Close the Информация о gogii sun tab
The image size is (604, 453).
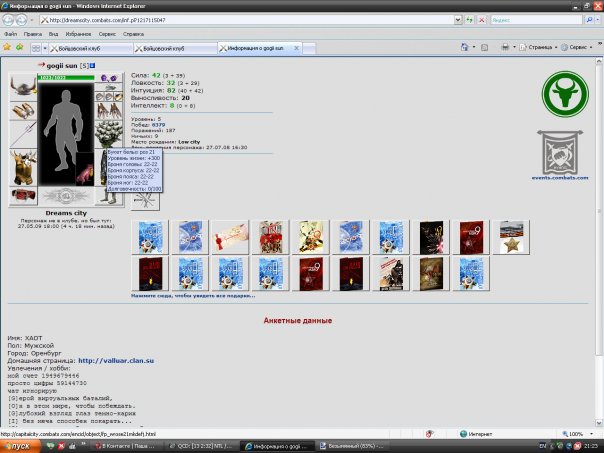(x=296, y=48)
